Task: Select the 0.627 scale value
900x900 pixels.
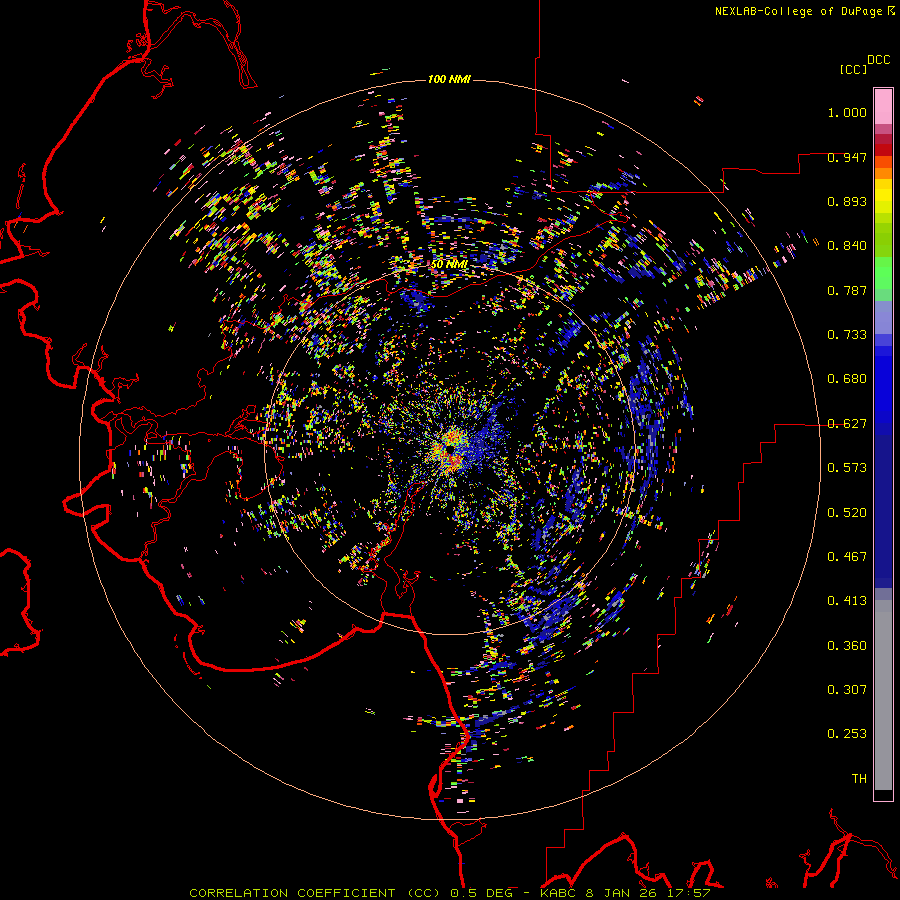Action: pyautogui.click(x=847, y=424)
